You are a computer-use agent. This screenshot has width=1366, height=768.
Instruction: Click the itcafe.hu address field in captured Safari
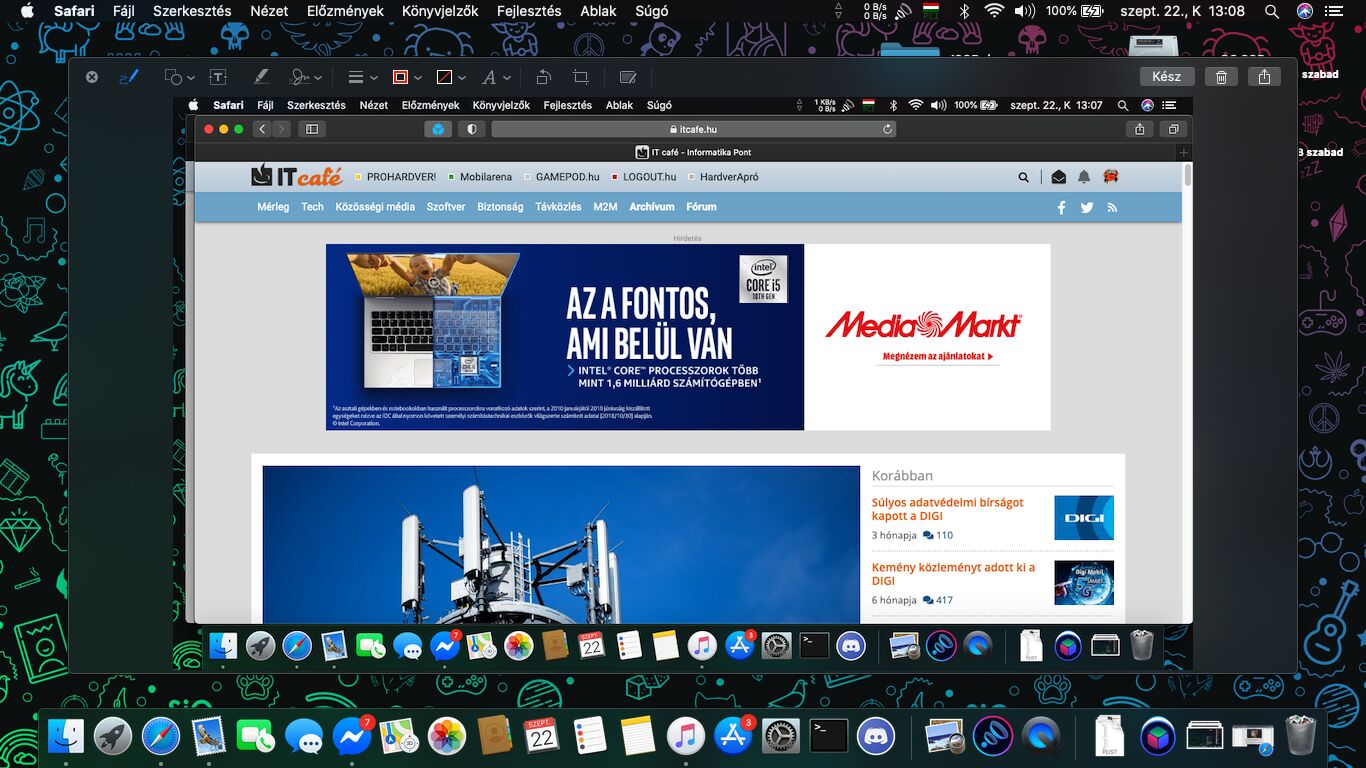tap(693, 129)
